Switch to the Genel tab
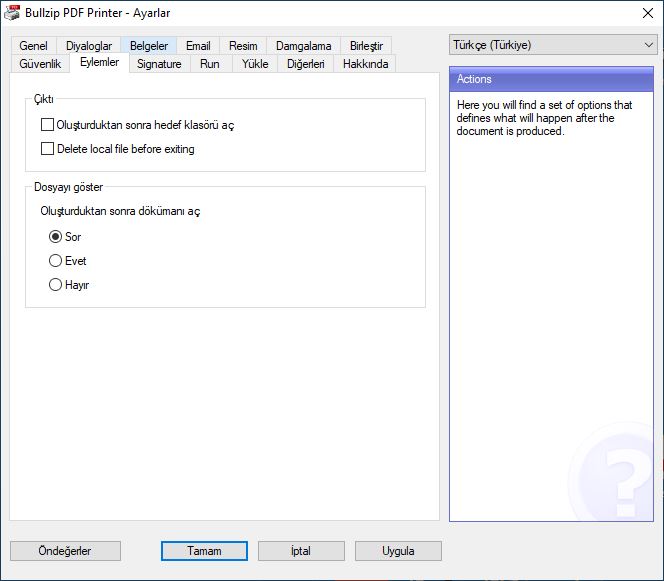This screenshot has width=664, height=581. pyautogui.click(x=33, y=46)
